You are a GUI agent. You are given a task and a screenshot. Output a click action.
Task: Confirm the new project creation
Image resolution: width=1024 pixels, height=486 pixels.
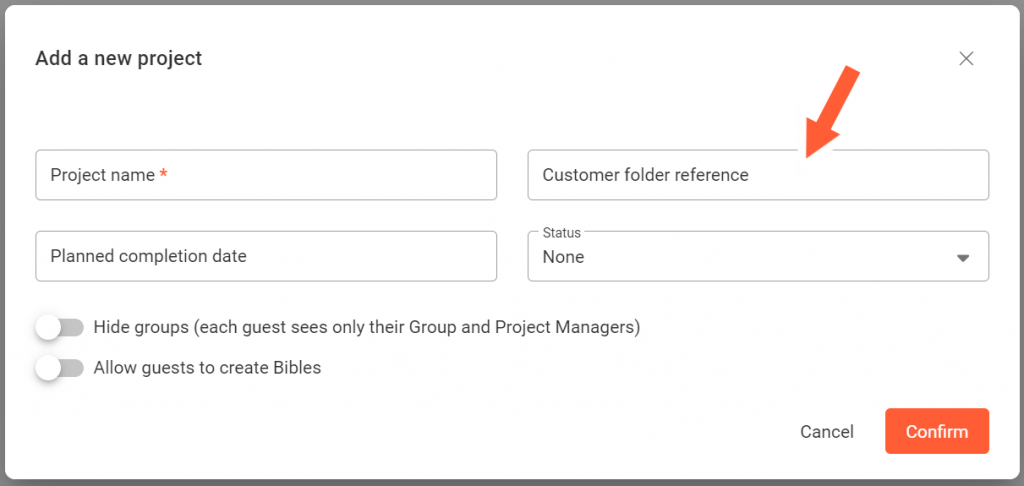(937, 431)
